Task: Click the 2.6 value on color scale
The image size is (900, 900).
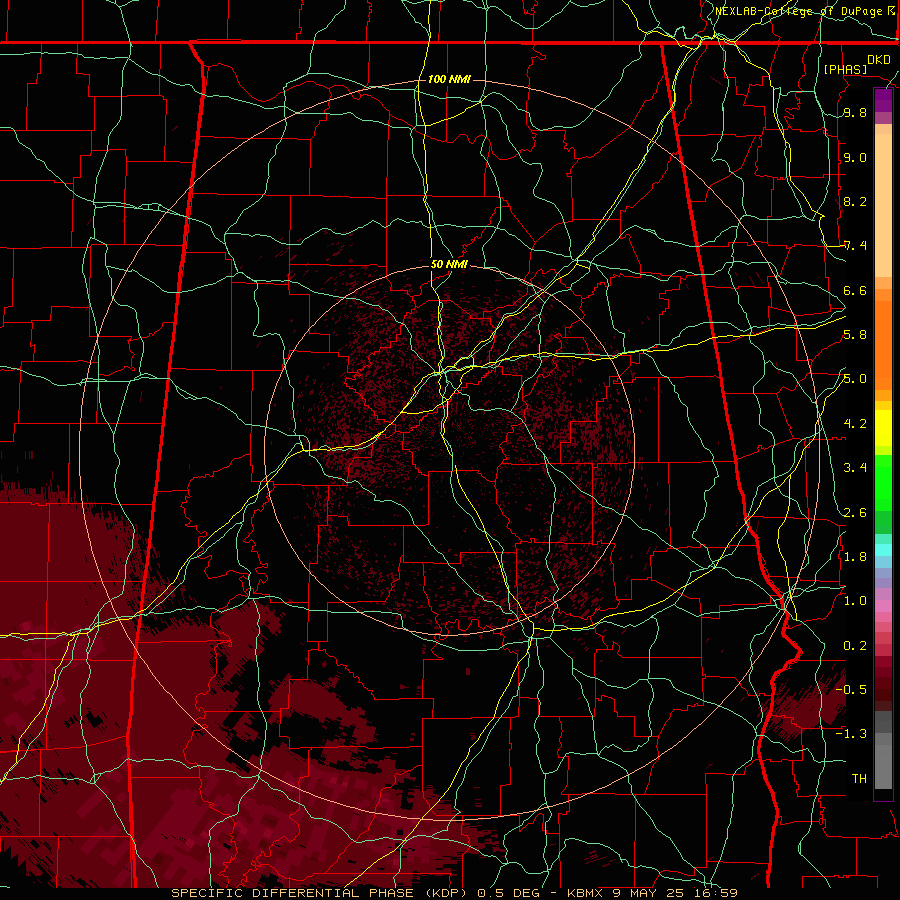Action: (855, 513)
